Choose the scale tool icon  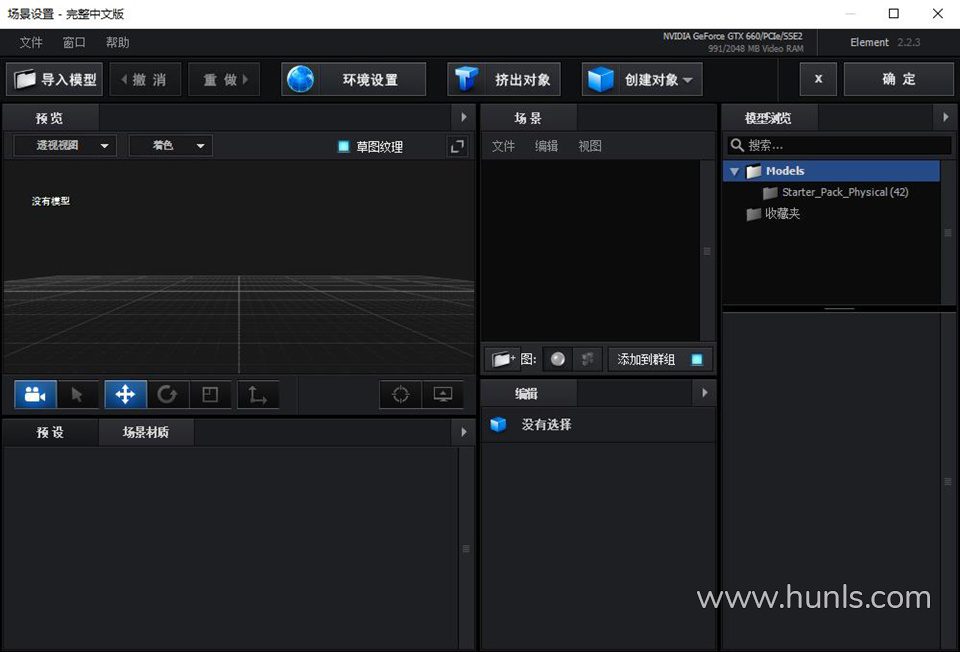pyautogui.click(x=210, y=395)
